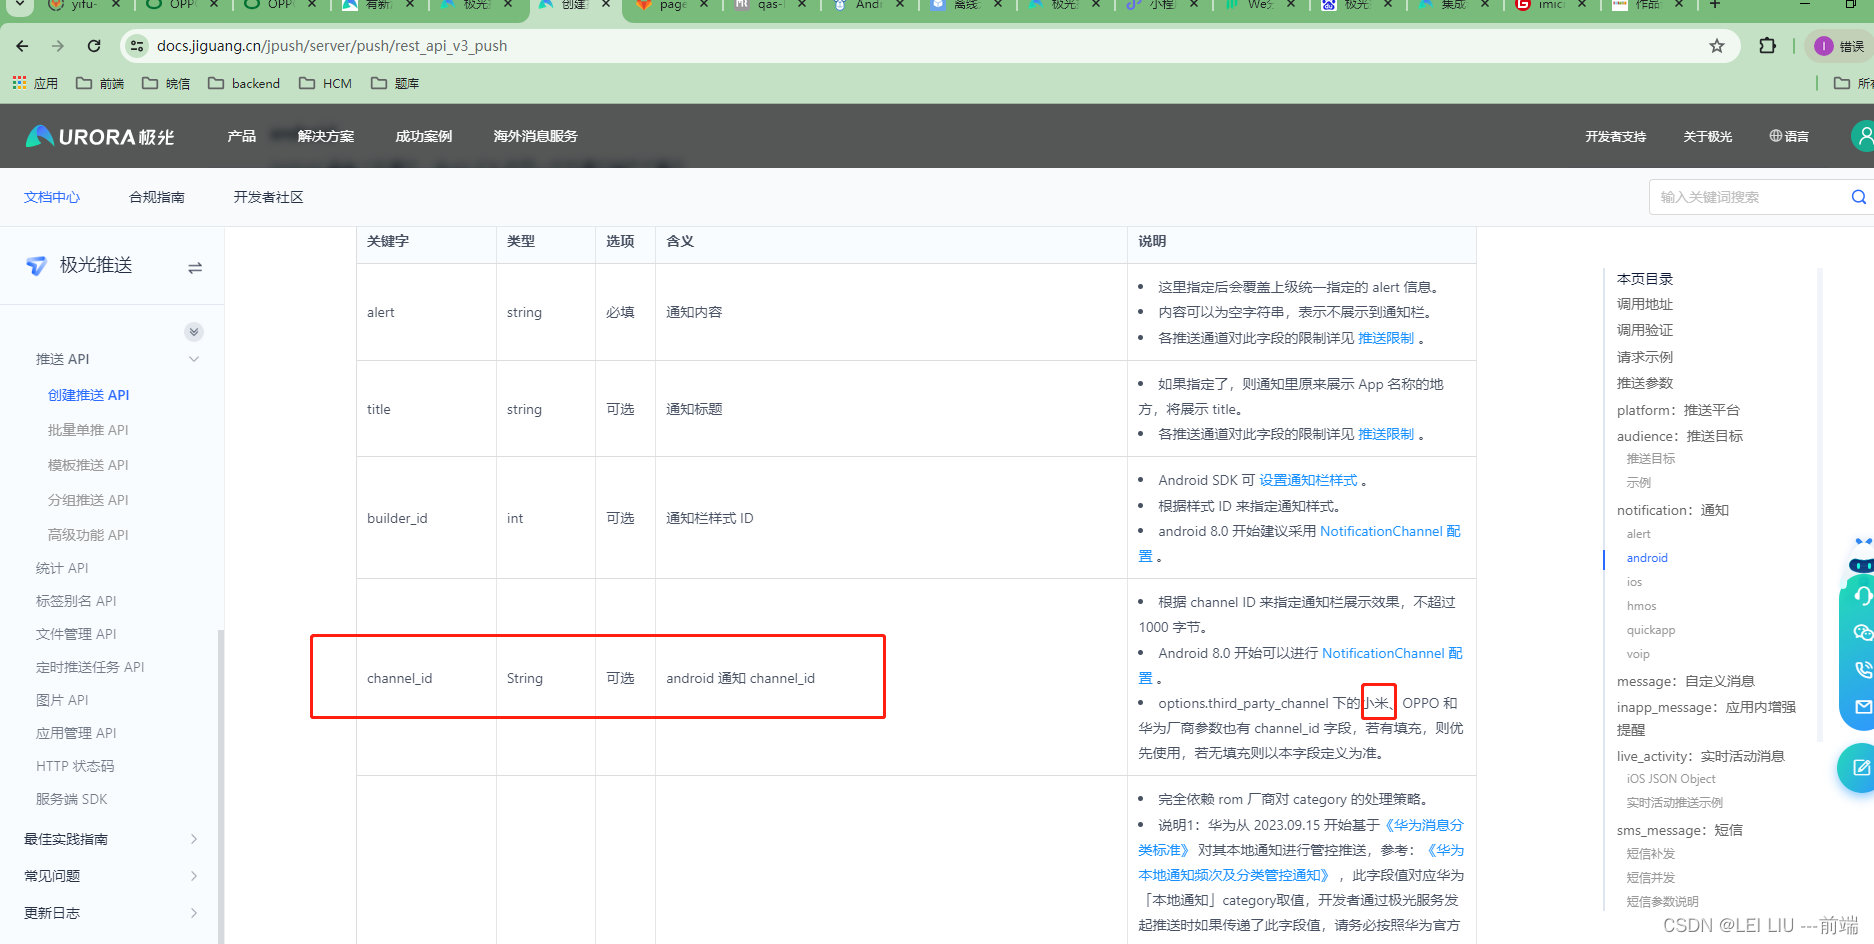View site info icon in address bar
This screenshot has height=944, width=1874.
pos(137,46)
